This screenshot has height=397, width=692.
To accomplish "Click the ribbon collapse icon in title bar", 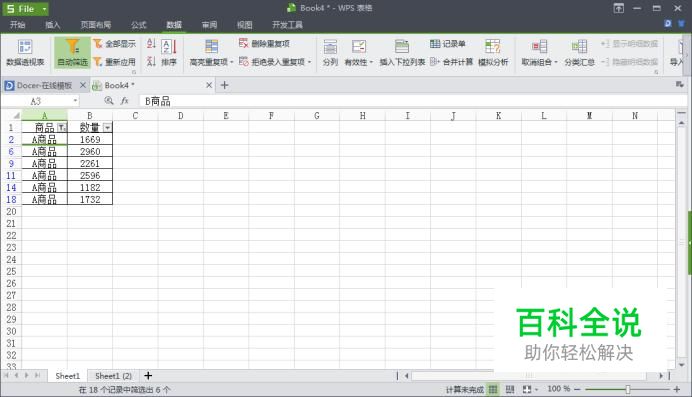I will coord(619,8).
